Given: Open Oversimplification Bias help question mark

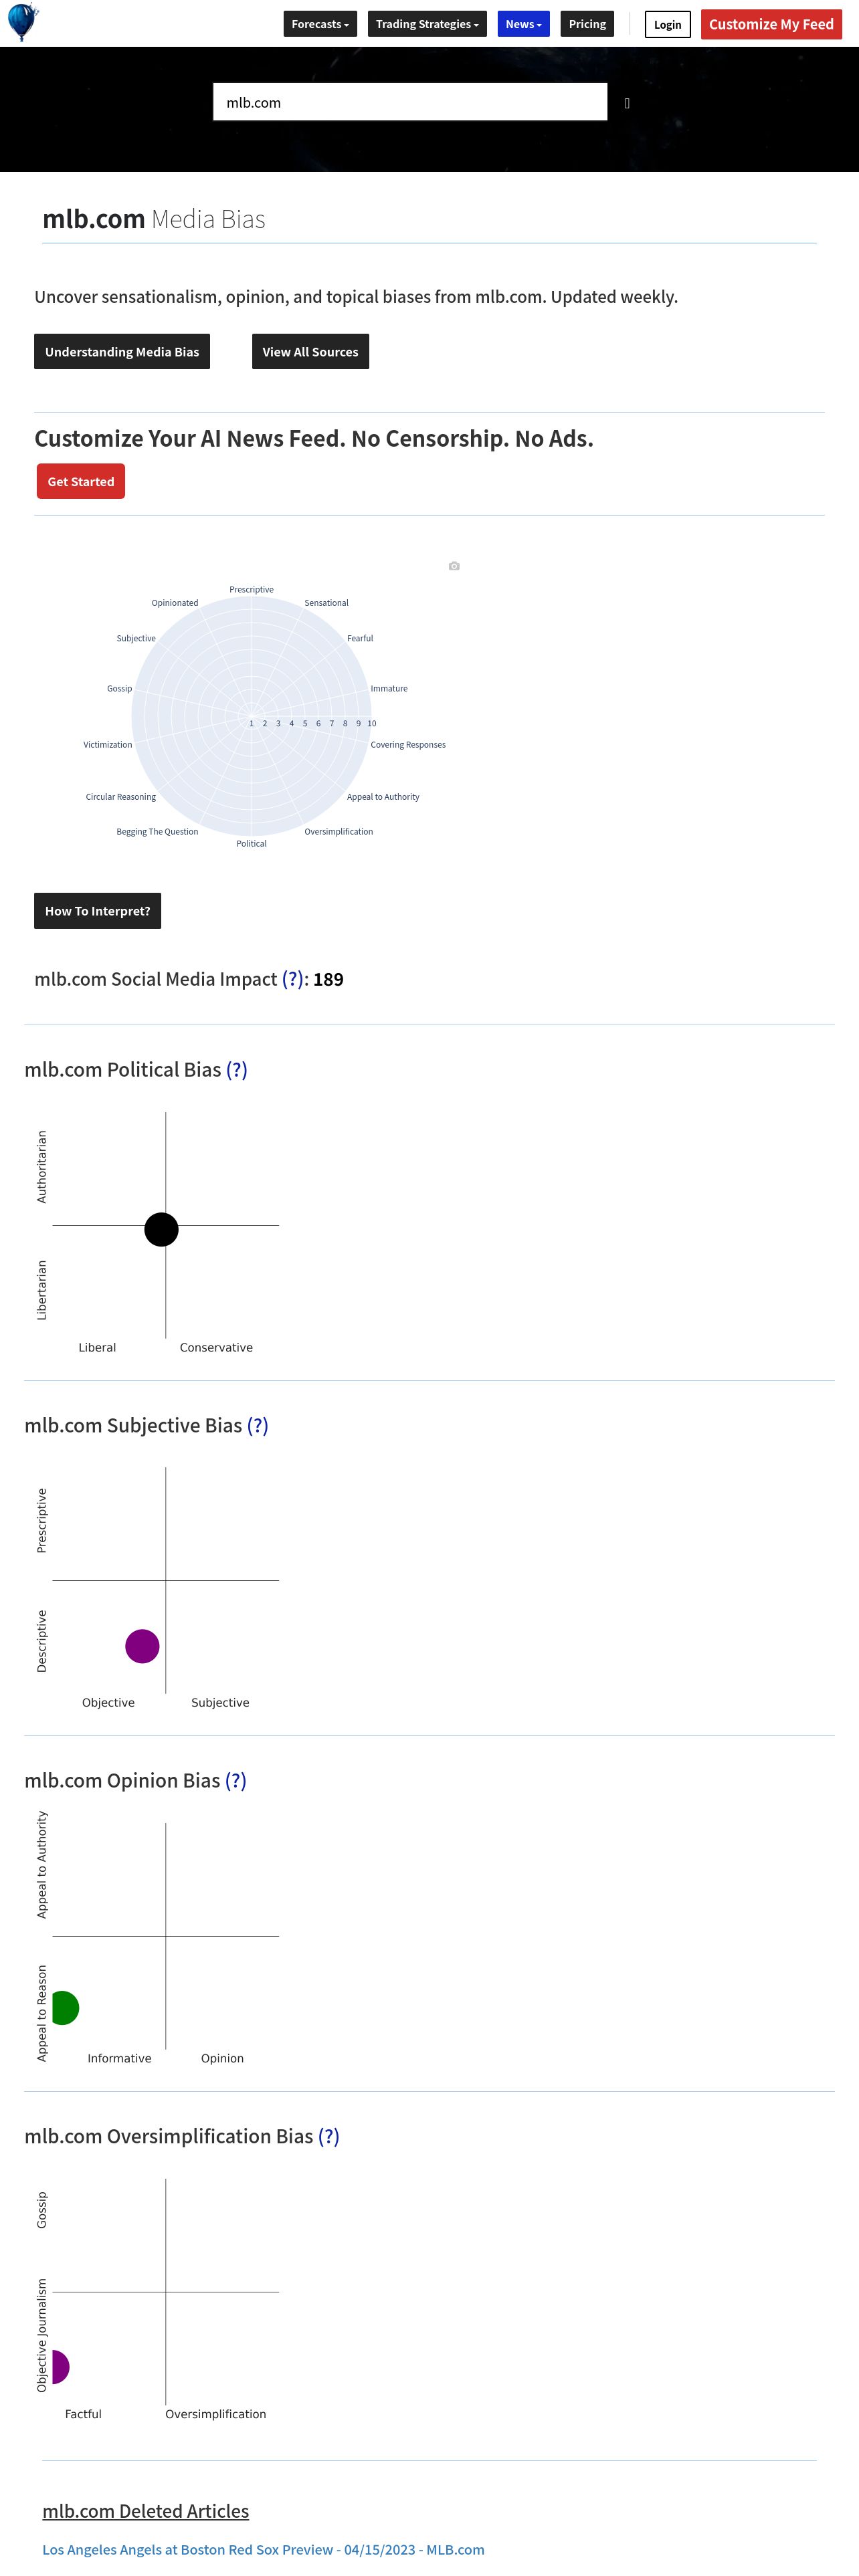Looking at the screenshot, I should pos(328,2136).
